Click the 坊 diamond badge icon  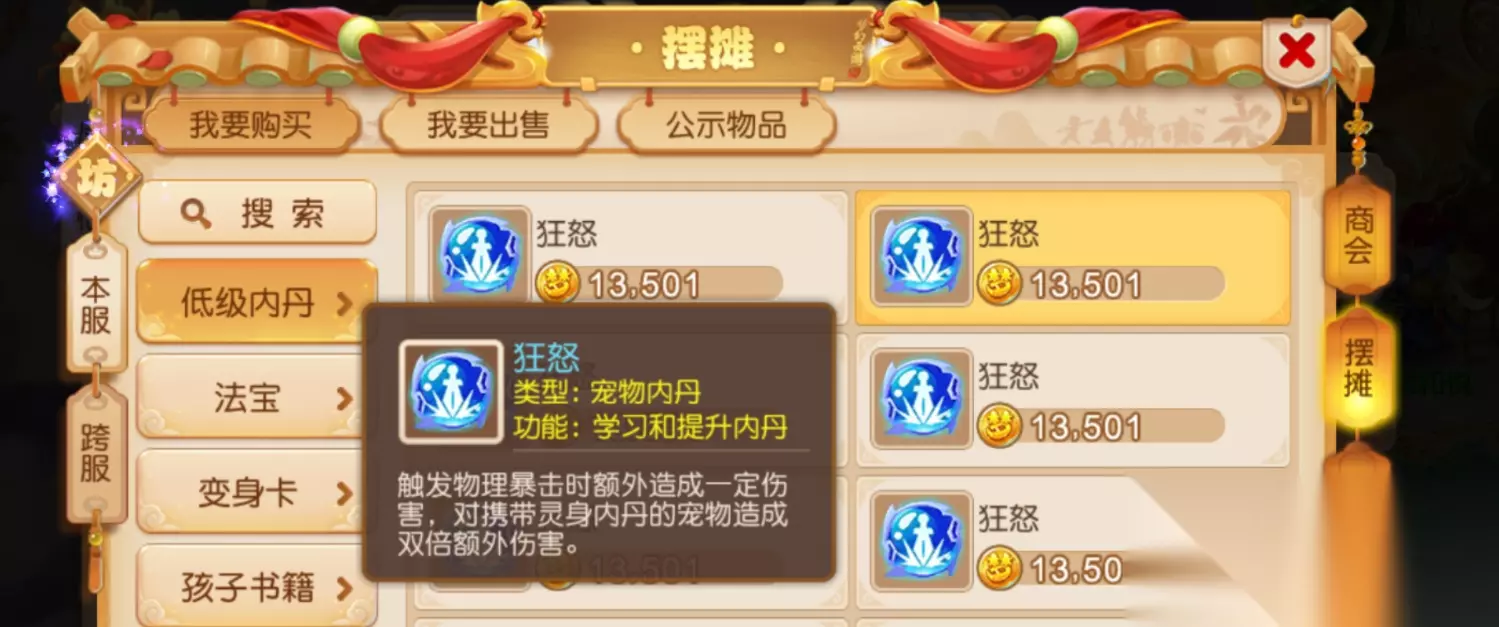[x=97, y=180]
